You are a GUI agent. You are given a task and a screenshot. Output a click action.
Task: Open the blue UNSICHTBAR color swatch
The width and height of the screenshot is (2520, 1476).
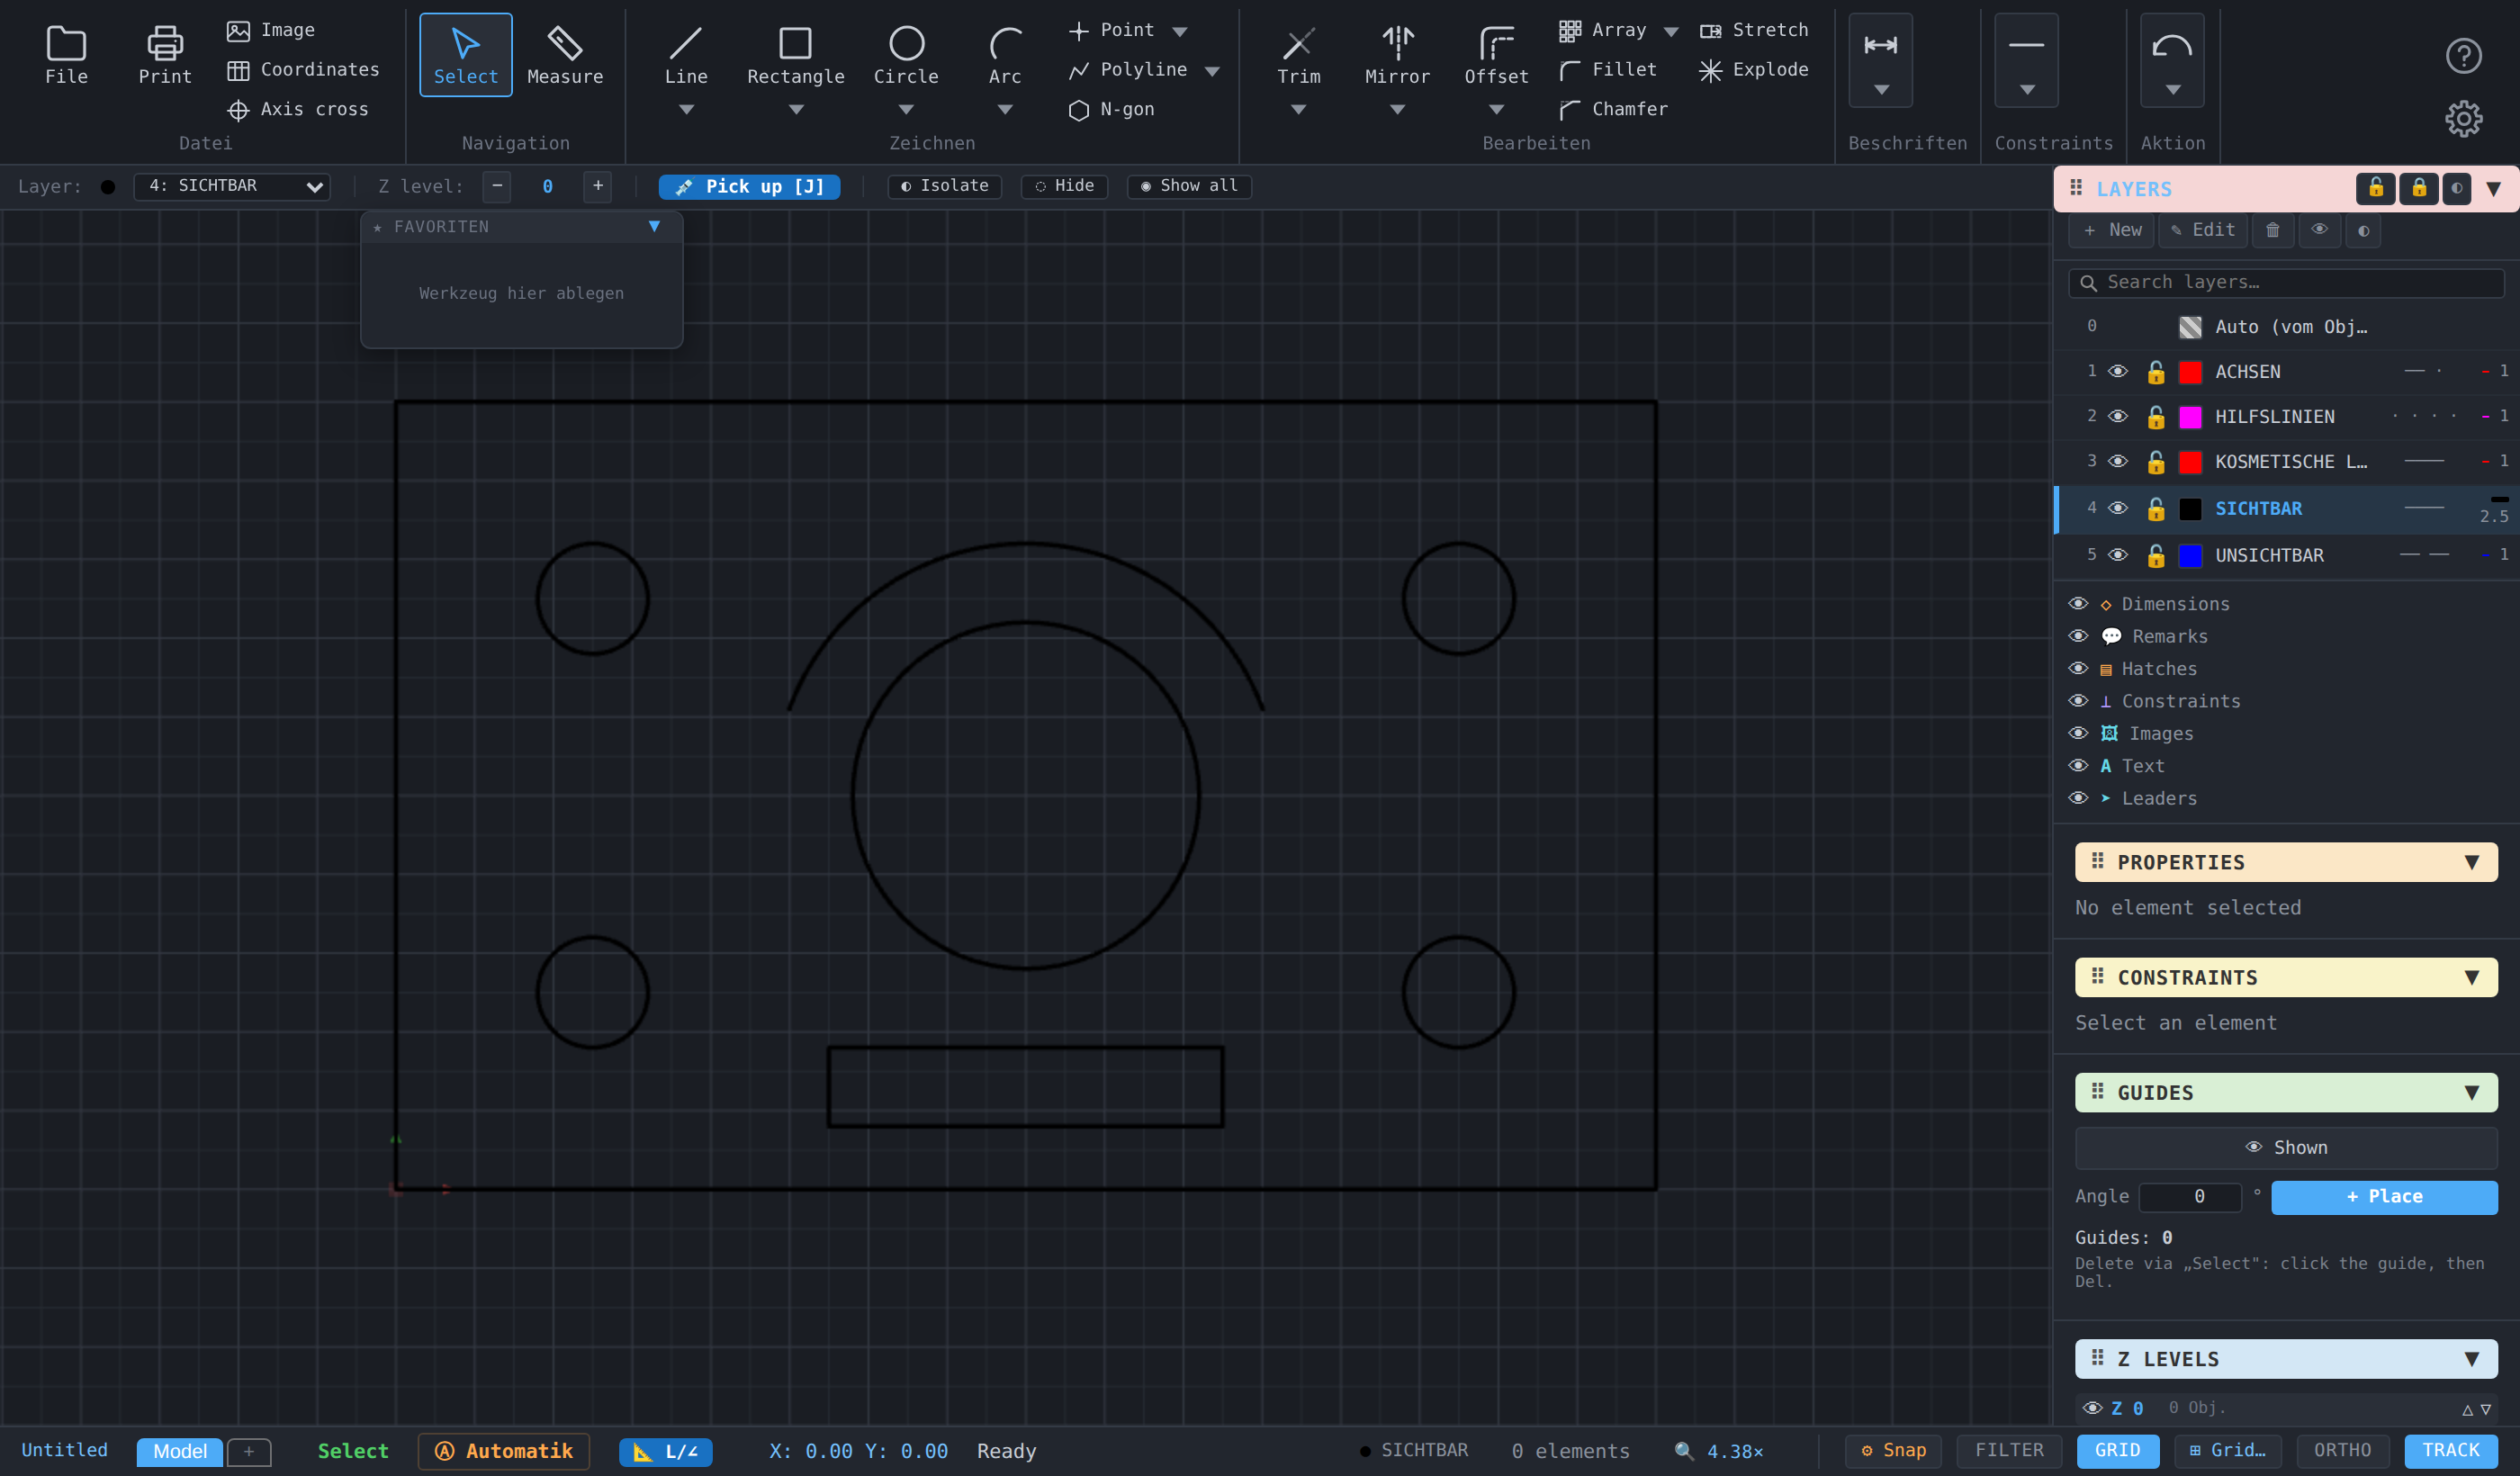(x=2190, y=555)
